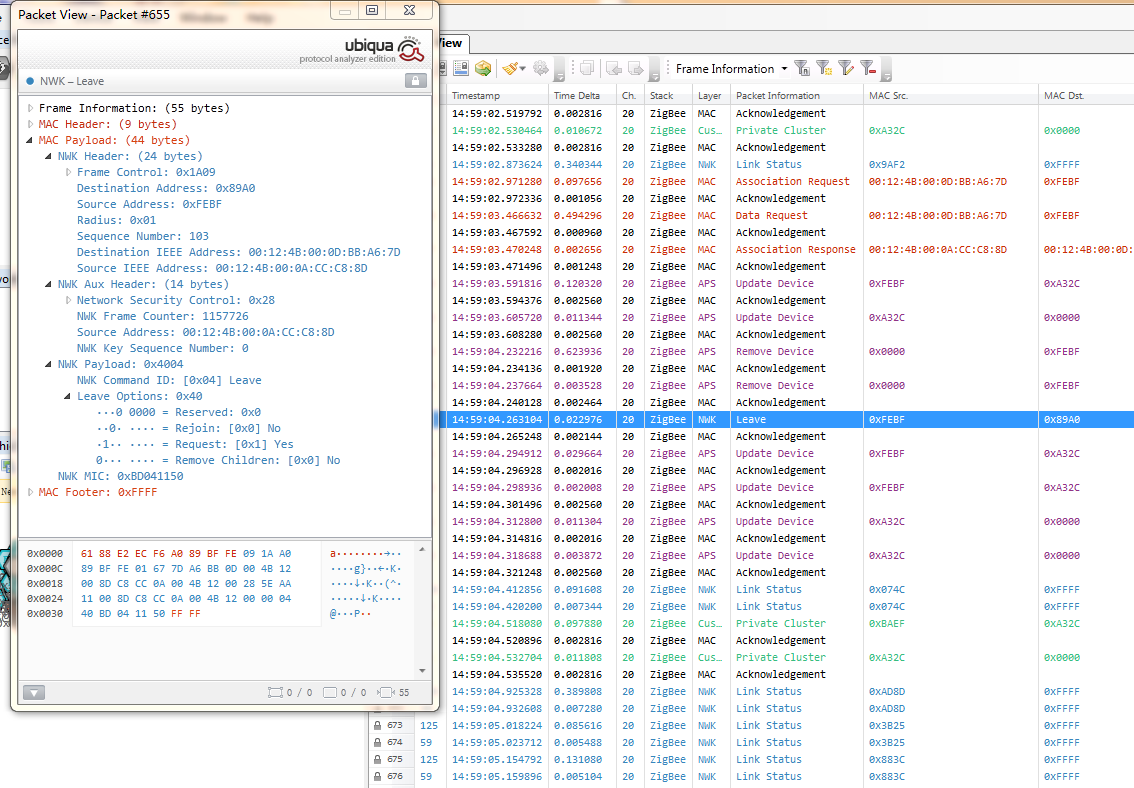The width and height of the screenshot is (1134, 788).
Task: Click the packet details view icon
Action: point(461,69)
